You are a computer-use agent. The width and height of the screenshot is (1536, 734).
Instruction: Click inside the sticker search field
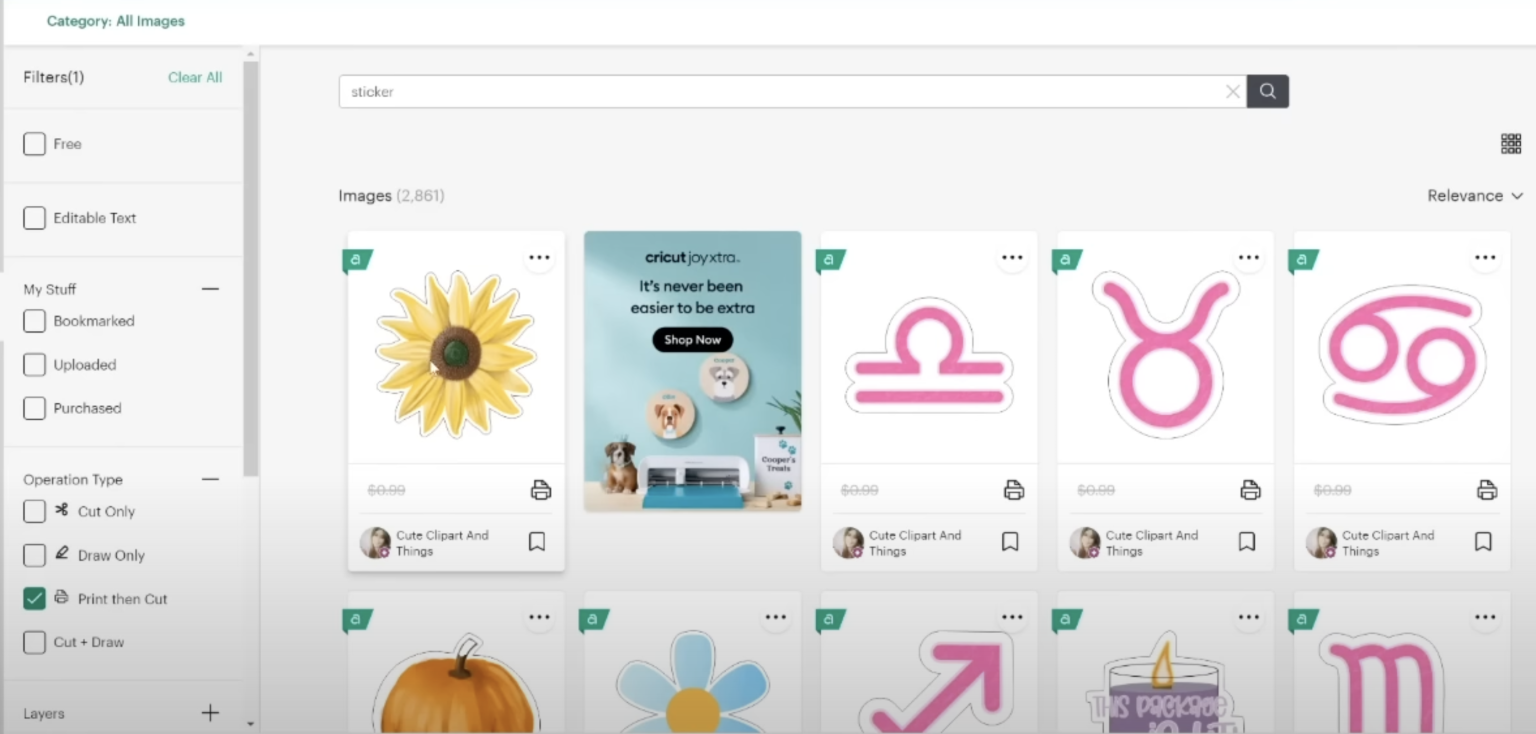(780, 92)
